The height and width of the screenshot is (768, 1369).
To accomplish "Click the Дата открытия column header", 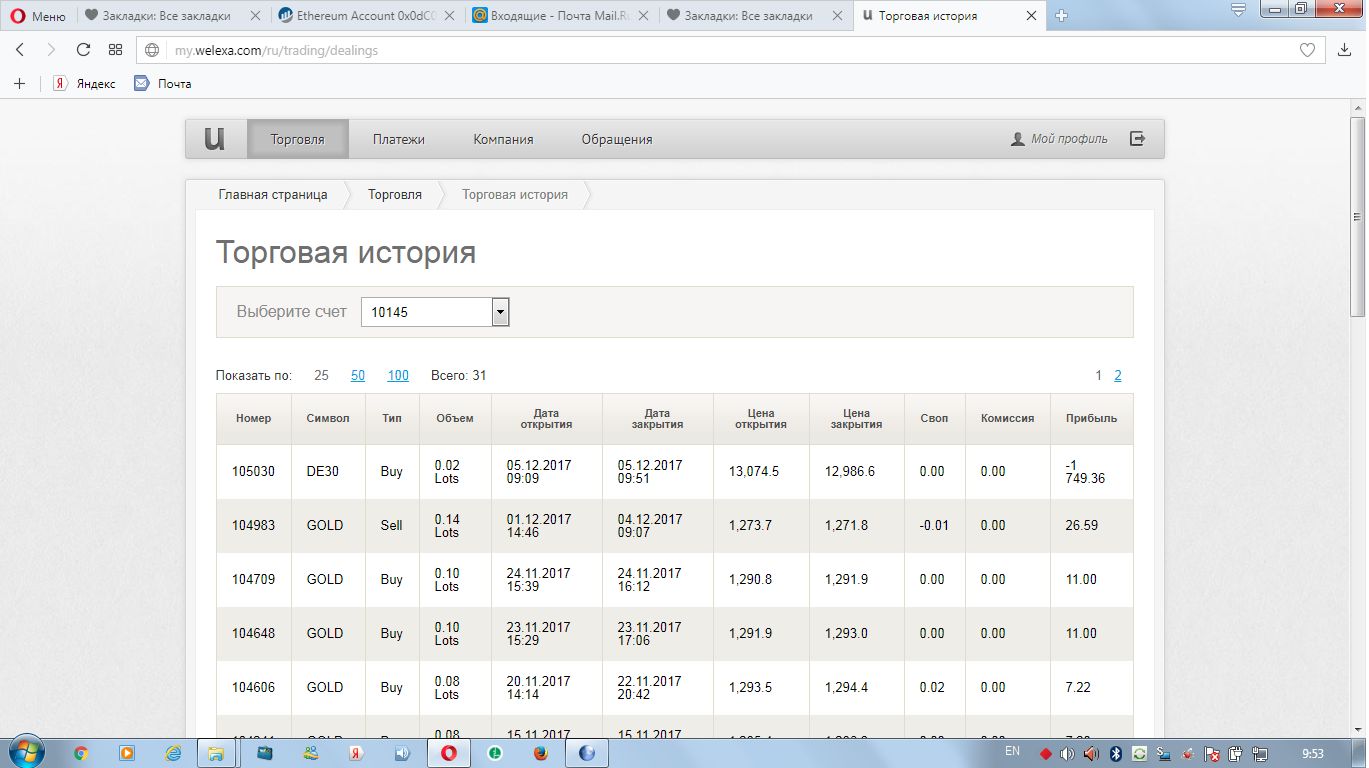I will pyautogui.click(x=547, y=419).
